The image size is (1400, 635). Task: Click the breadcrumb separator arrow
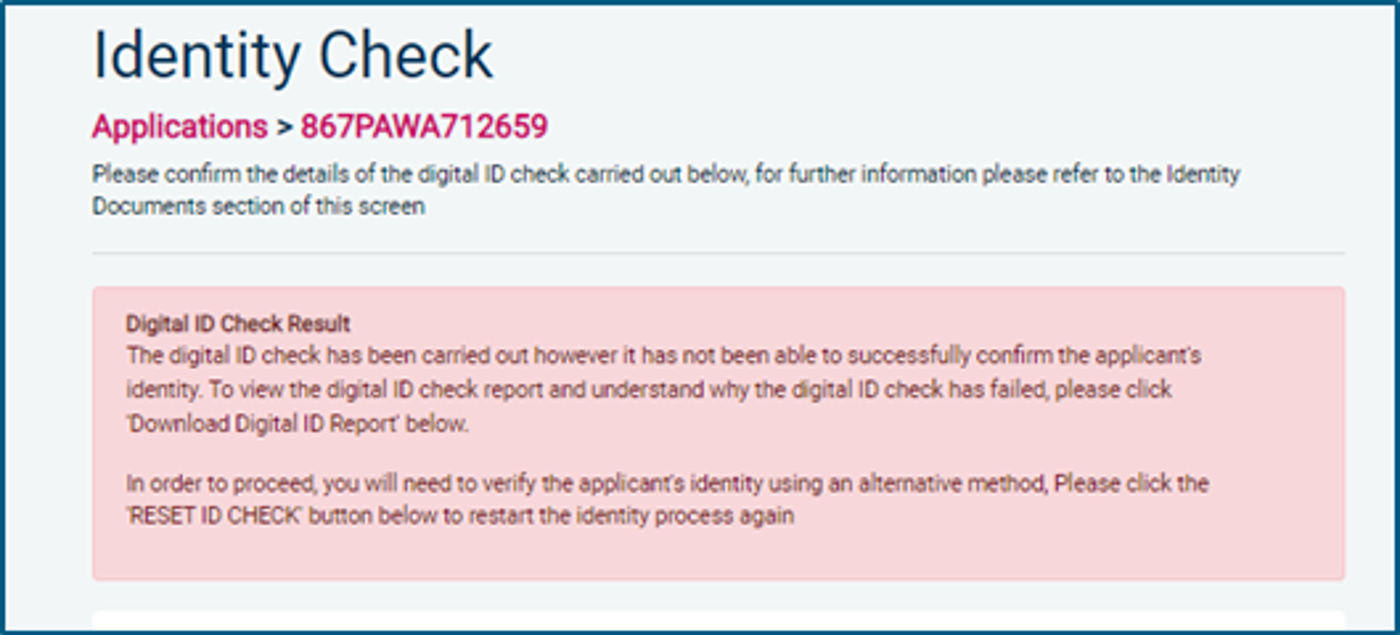click(x=284, y=127)
